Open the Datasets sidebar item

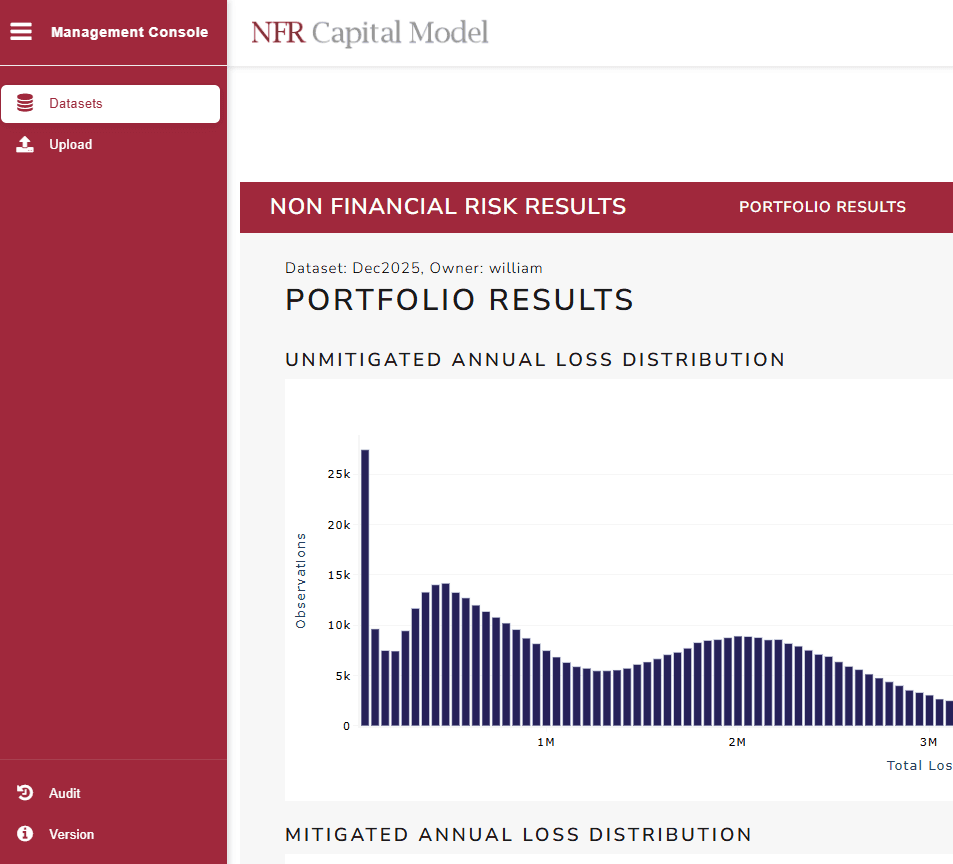click(111, 104)
